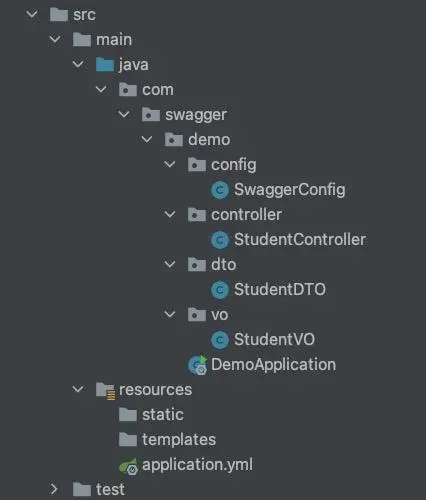Select the templates folder
This screenshot has width=426, height=500.
pyautogui.click(x=167, y=440)
